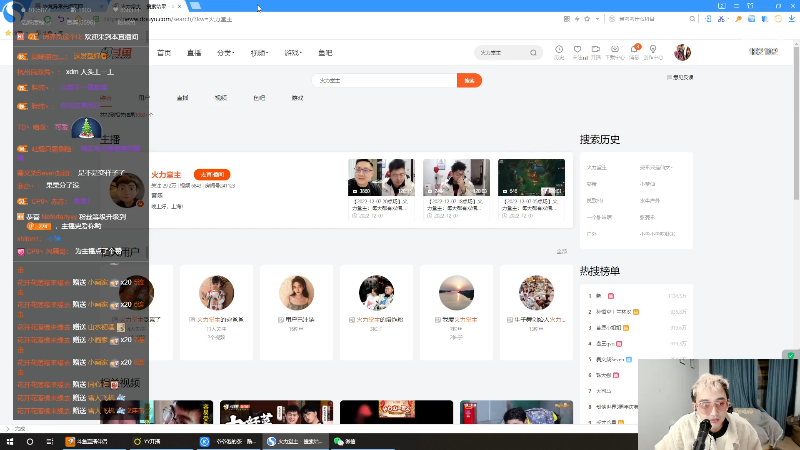Open user card with woman portrait avatar
Image resolution: width=800 pixels, height=450 pixels.
[296, 312]
